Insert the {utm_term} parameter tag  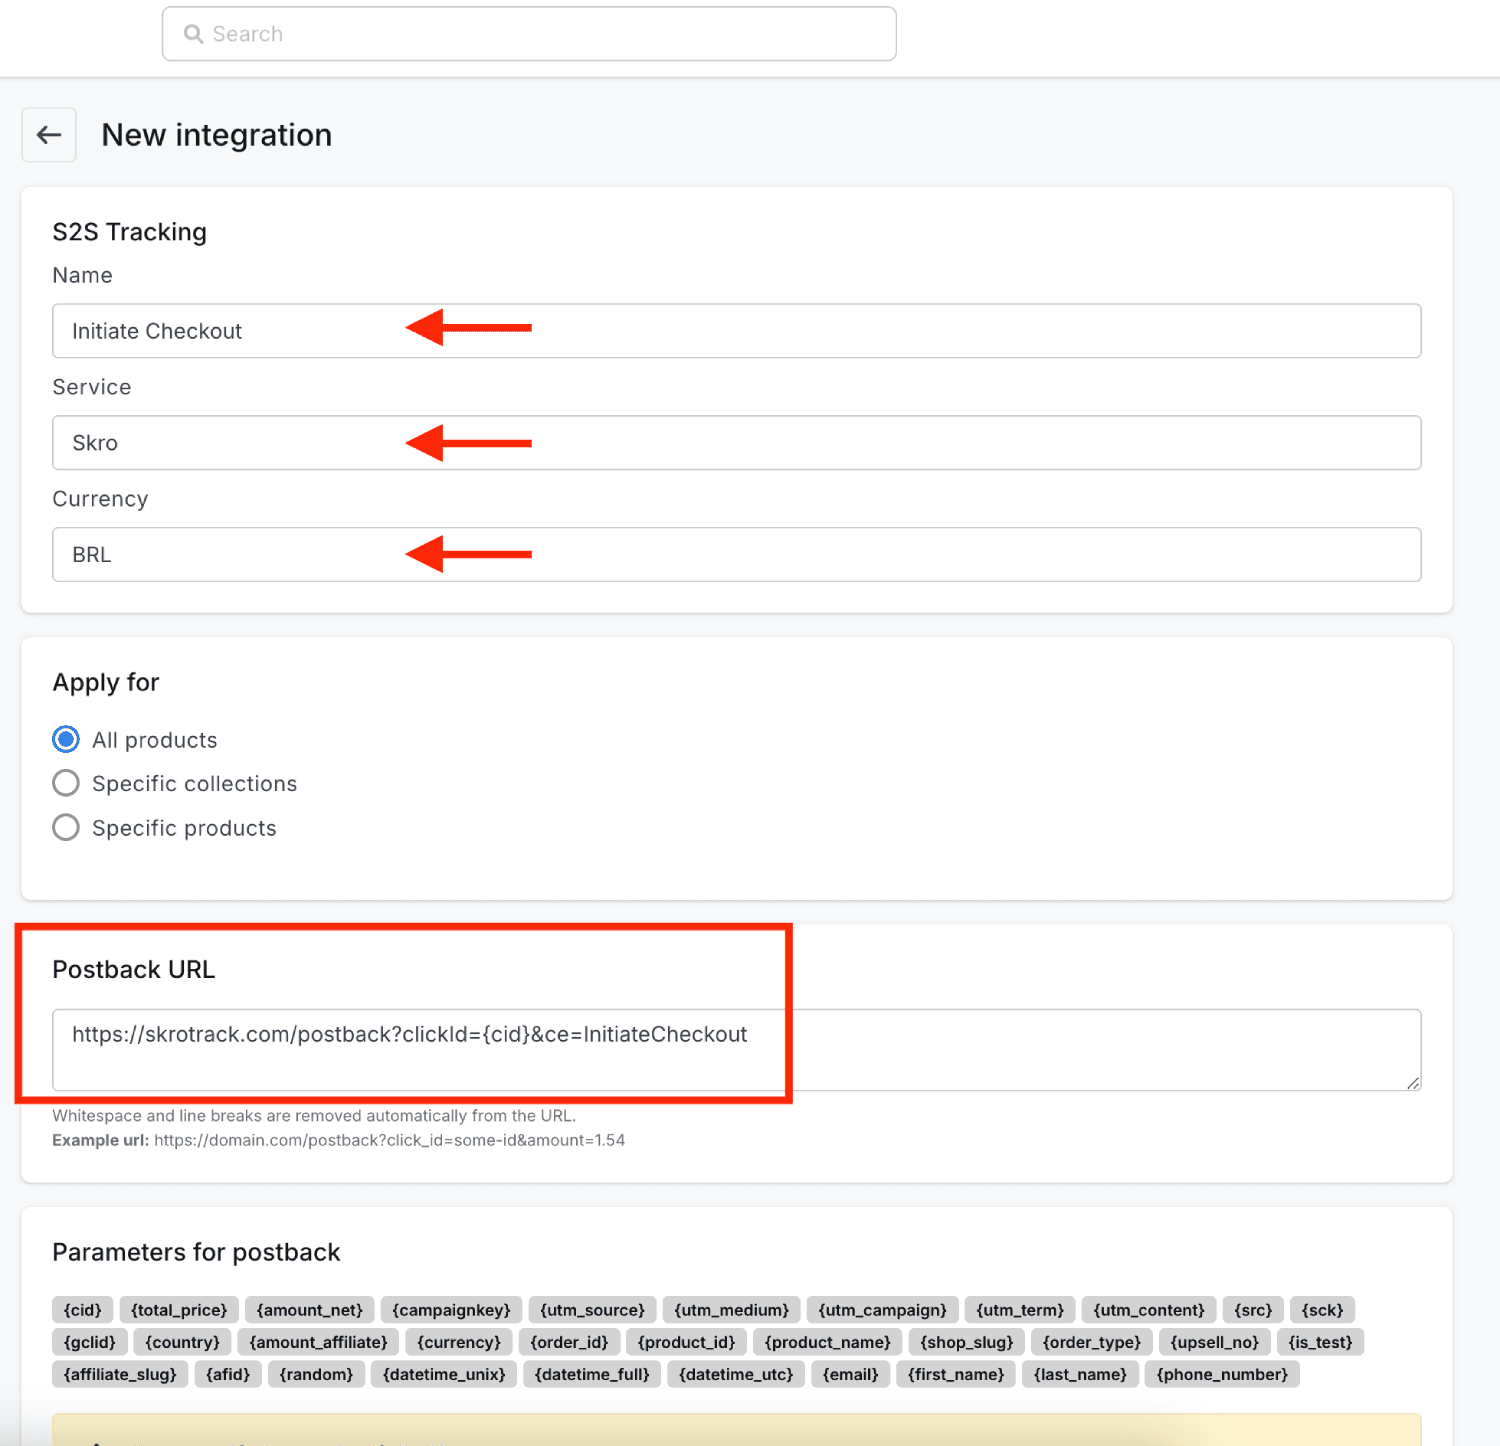(x=1020, y=1310)
